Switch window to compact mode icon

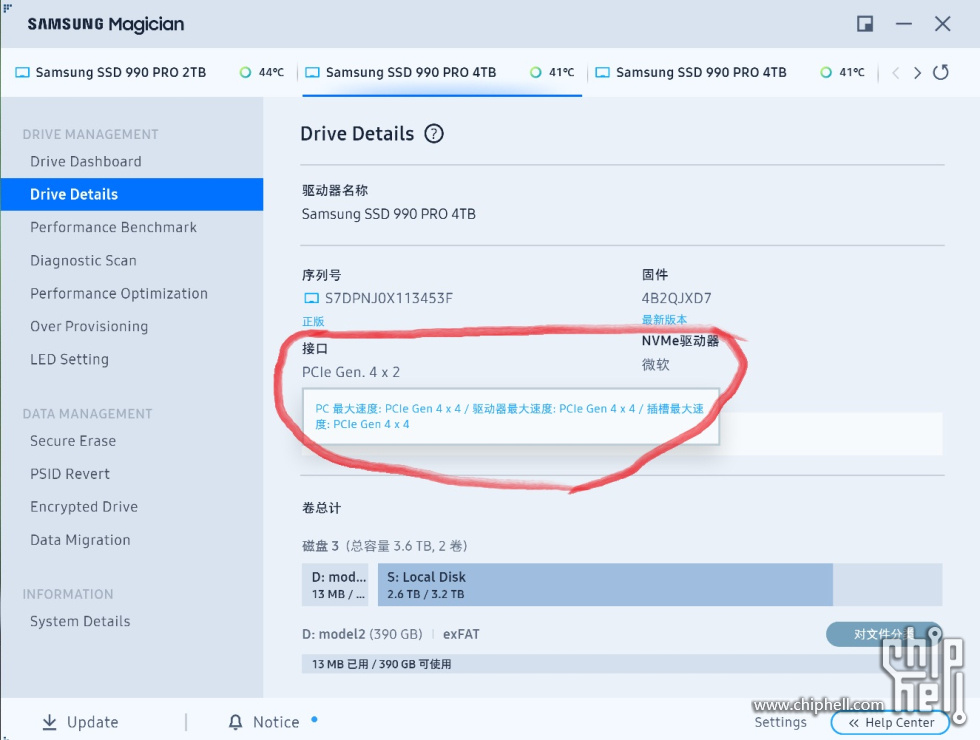tap(865, 24)
